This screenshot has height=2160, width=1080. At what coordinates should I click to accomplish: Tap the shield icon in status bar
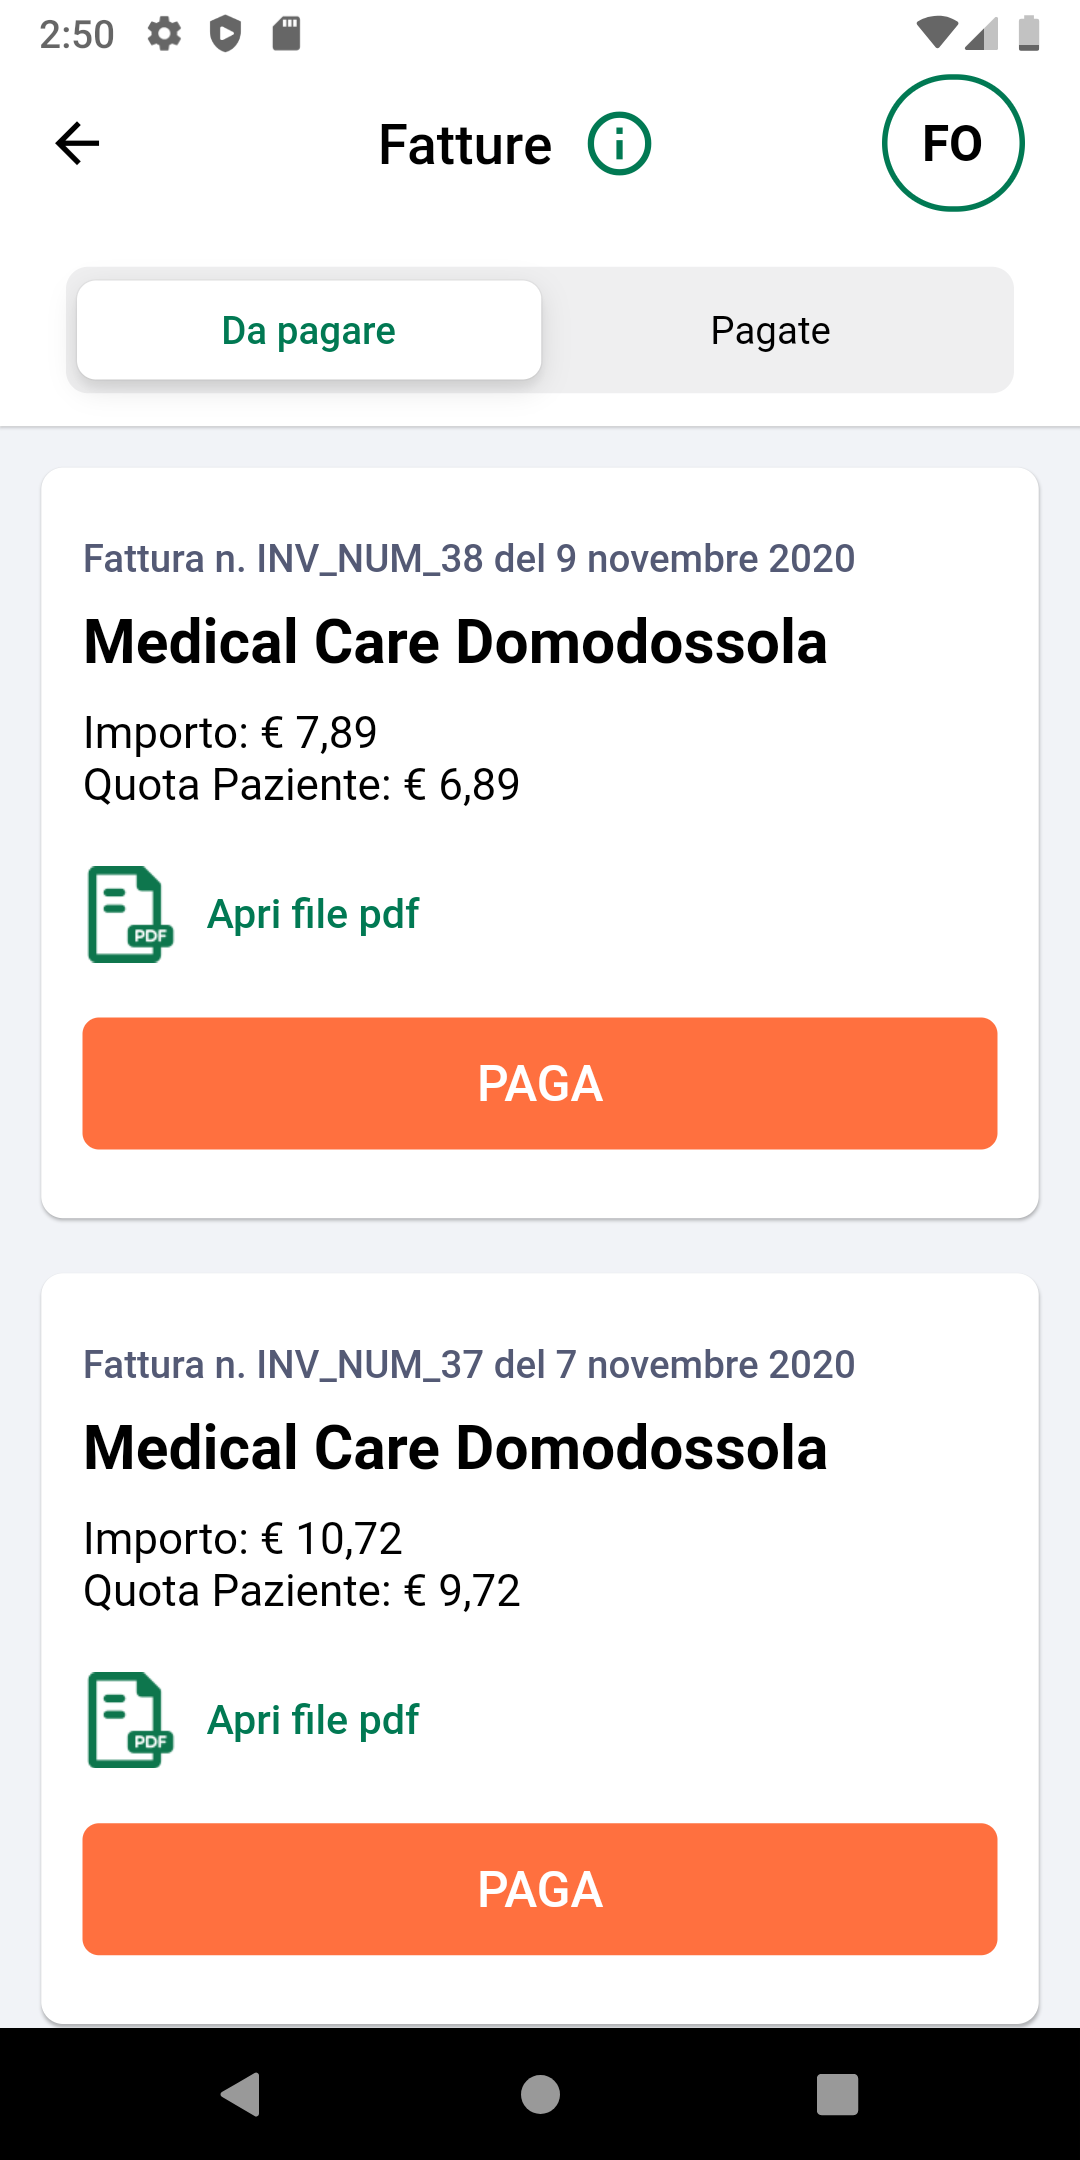tap(225, 34)
